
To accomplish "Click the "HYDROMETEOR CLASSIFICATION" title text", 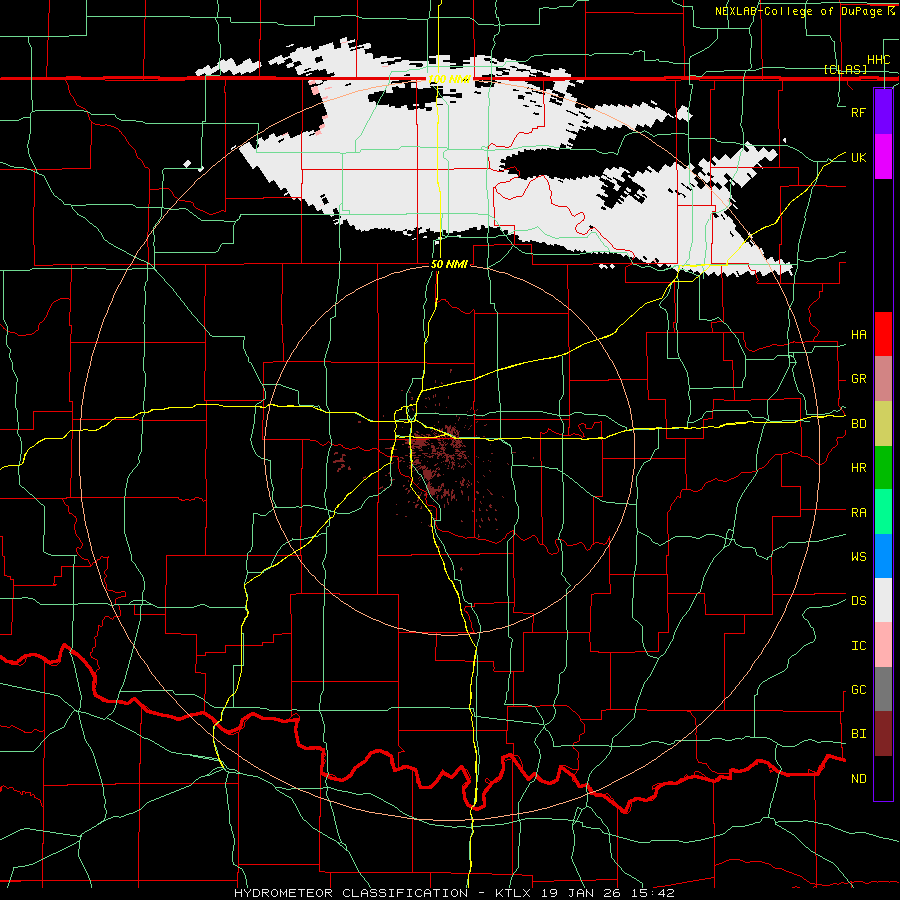I will tap(351, 893).
